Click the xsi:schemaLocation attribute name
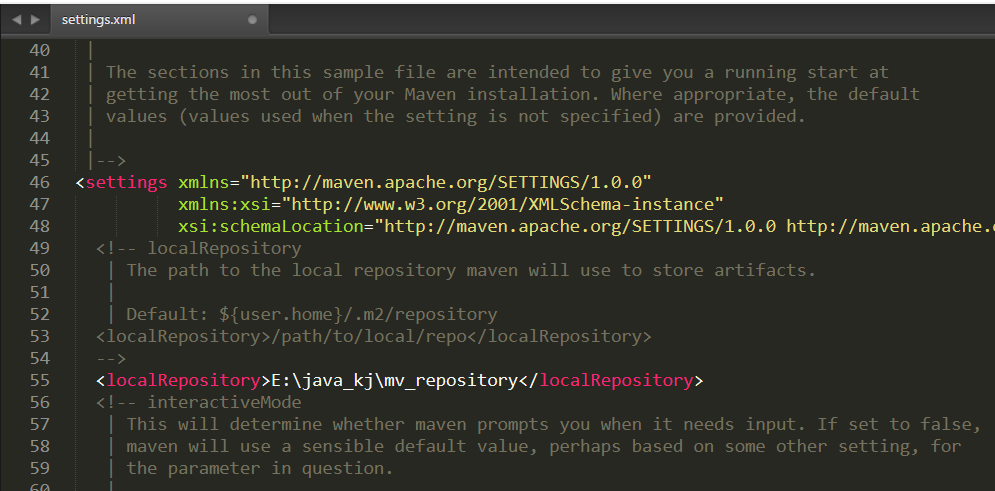This screenshot has width=995, height=491. pos(271,226)
